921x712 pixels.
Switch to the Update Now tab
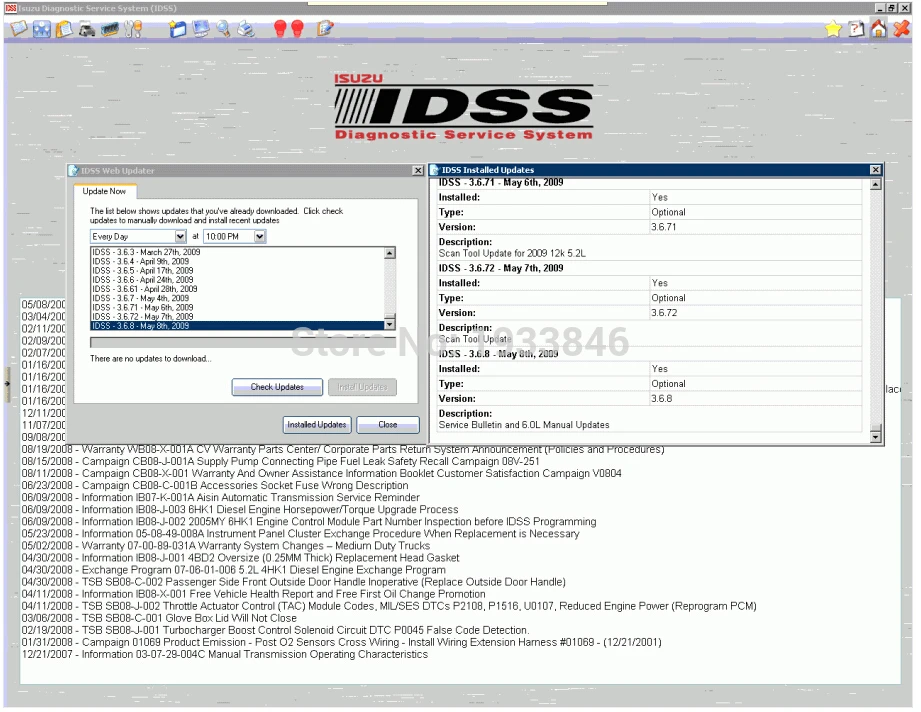coord(104,191)
